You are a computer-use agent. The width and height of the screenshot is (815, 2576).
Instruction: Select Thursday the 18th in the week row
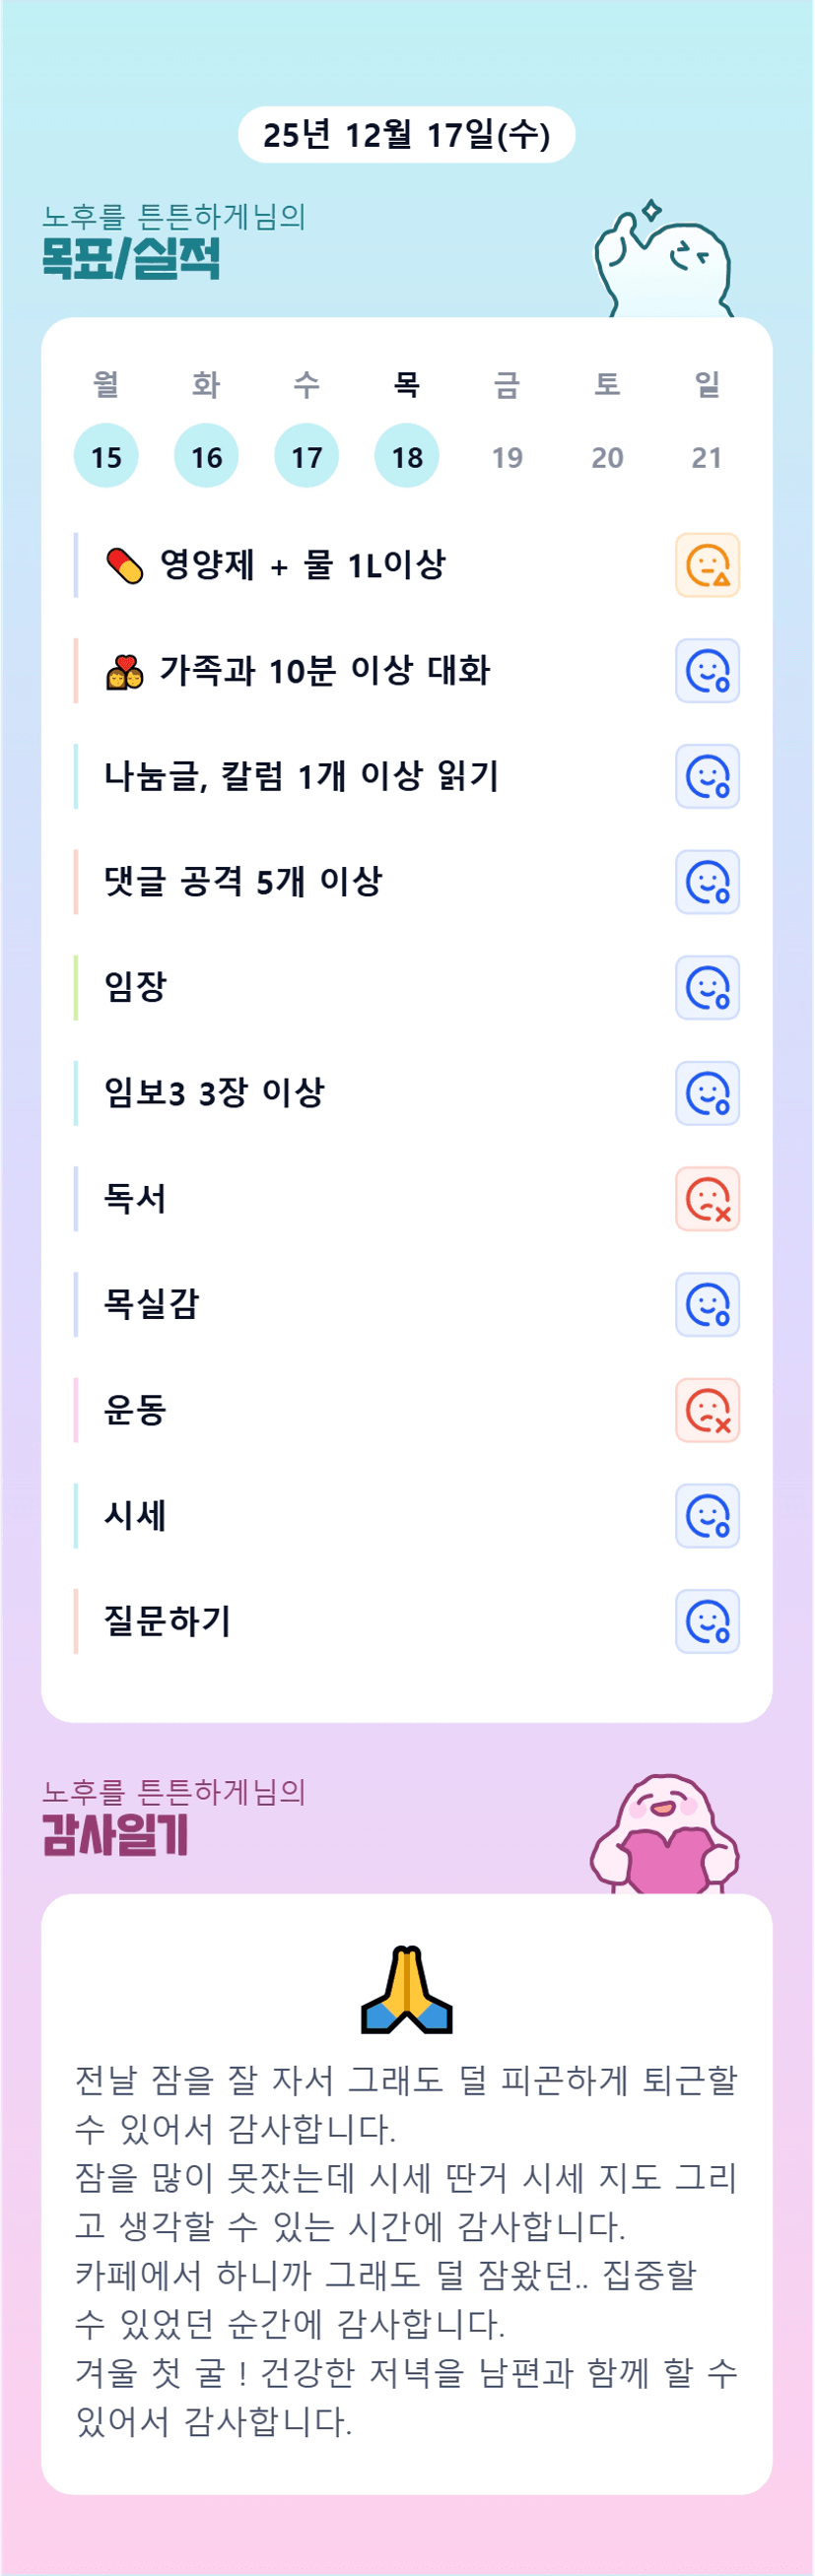click(x=406, y=456)
